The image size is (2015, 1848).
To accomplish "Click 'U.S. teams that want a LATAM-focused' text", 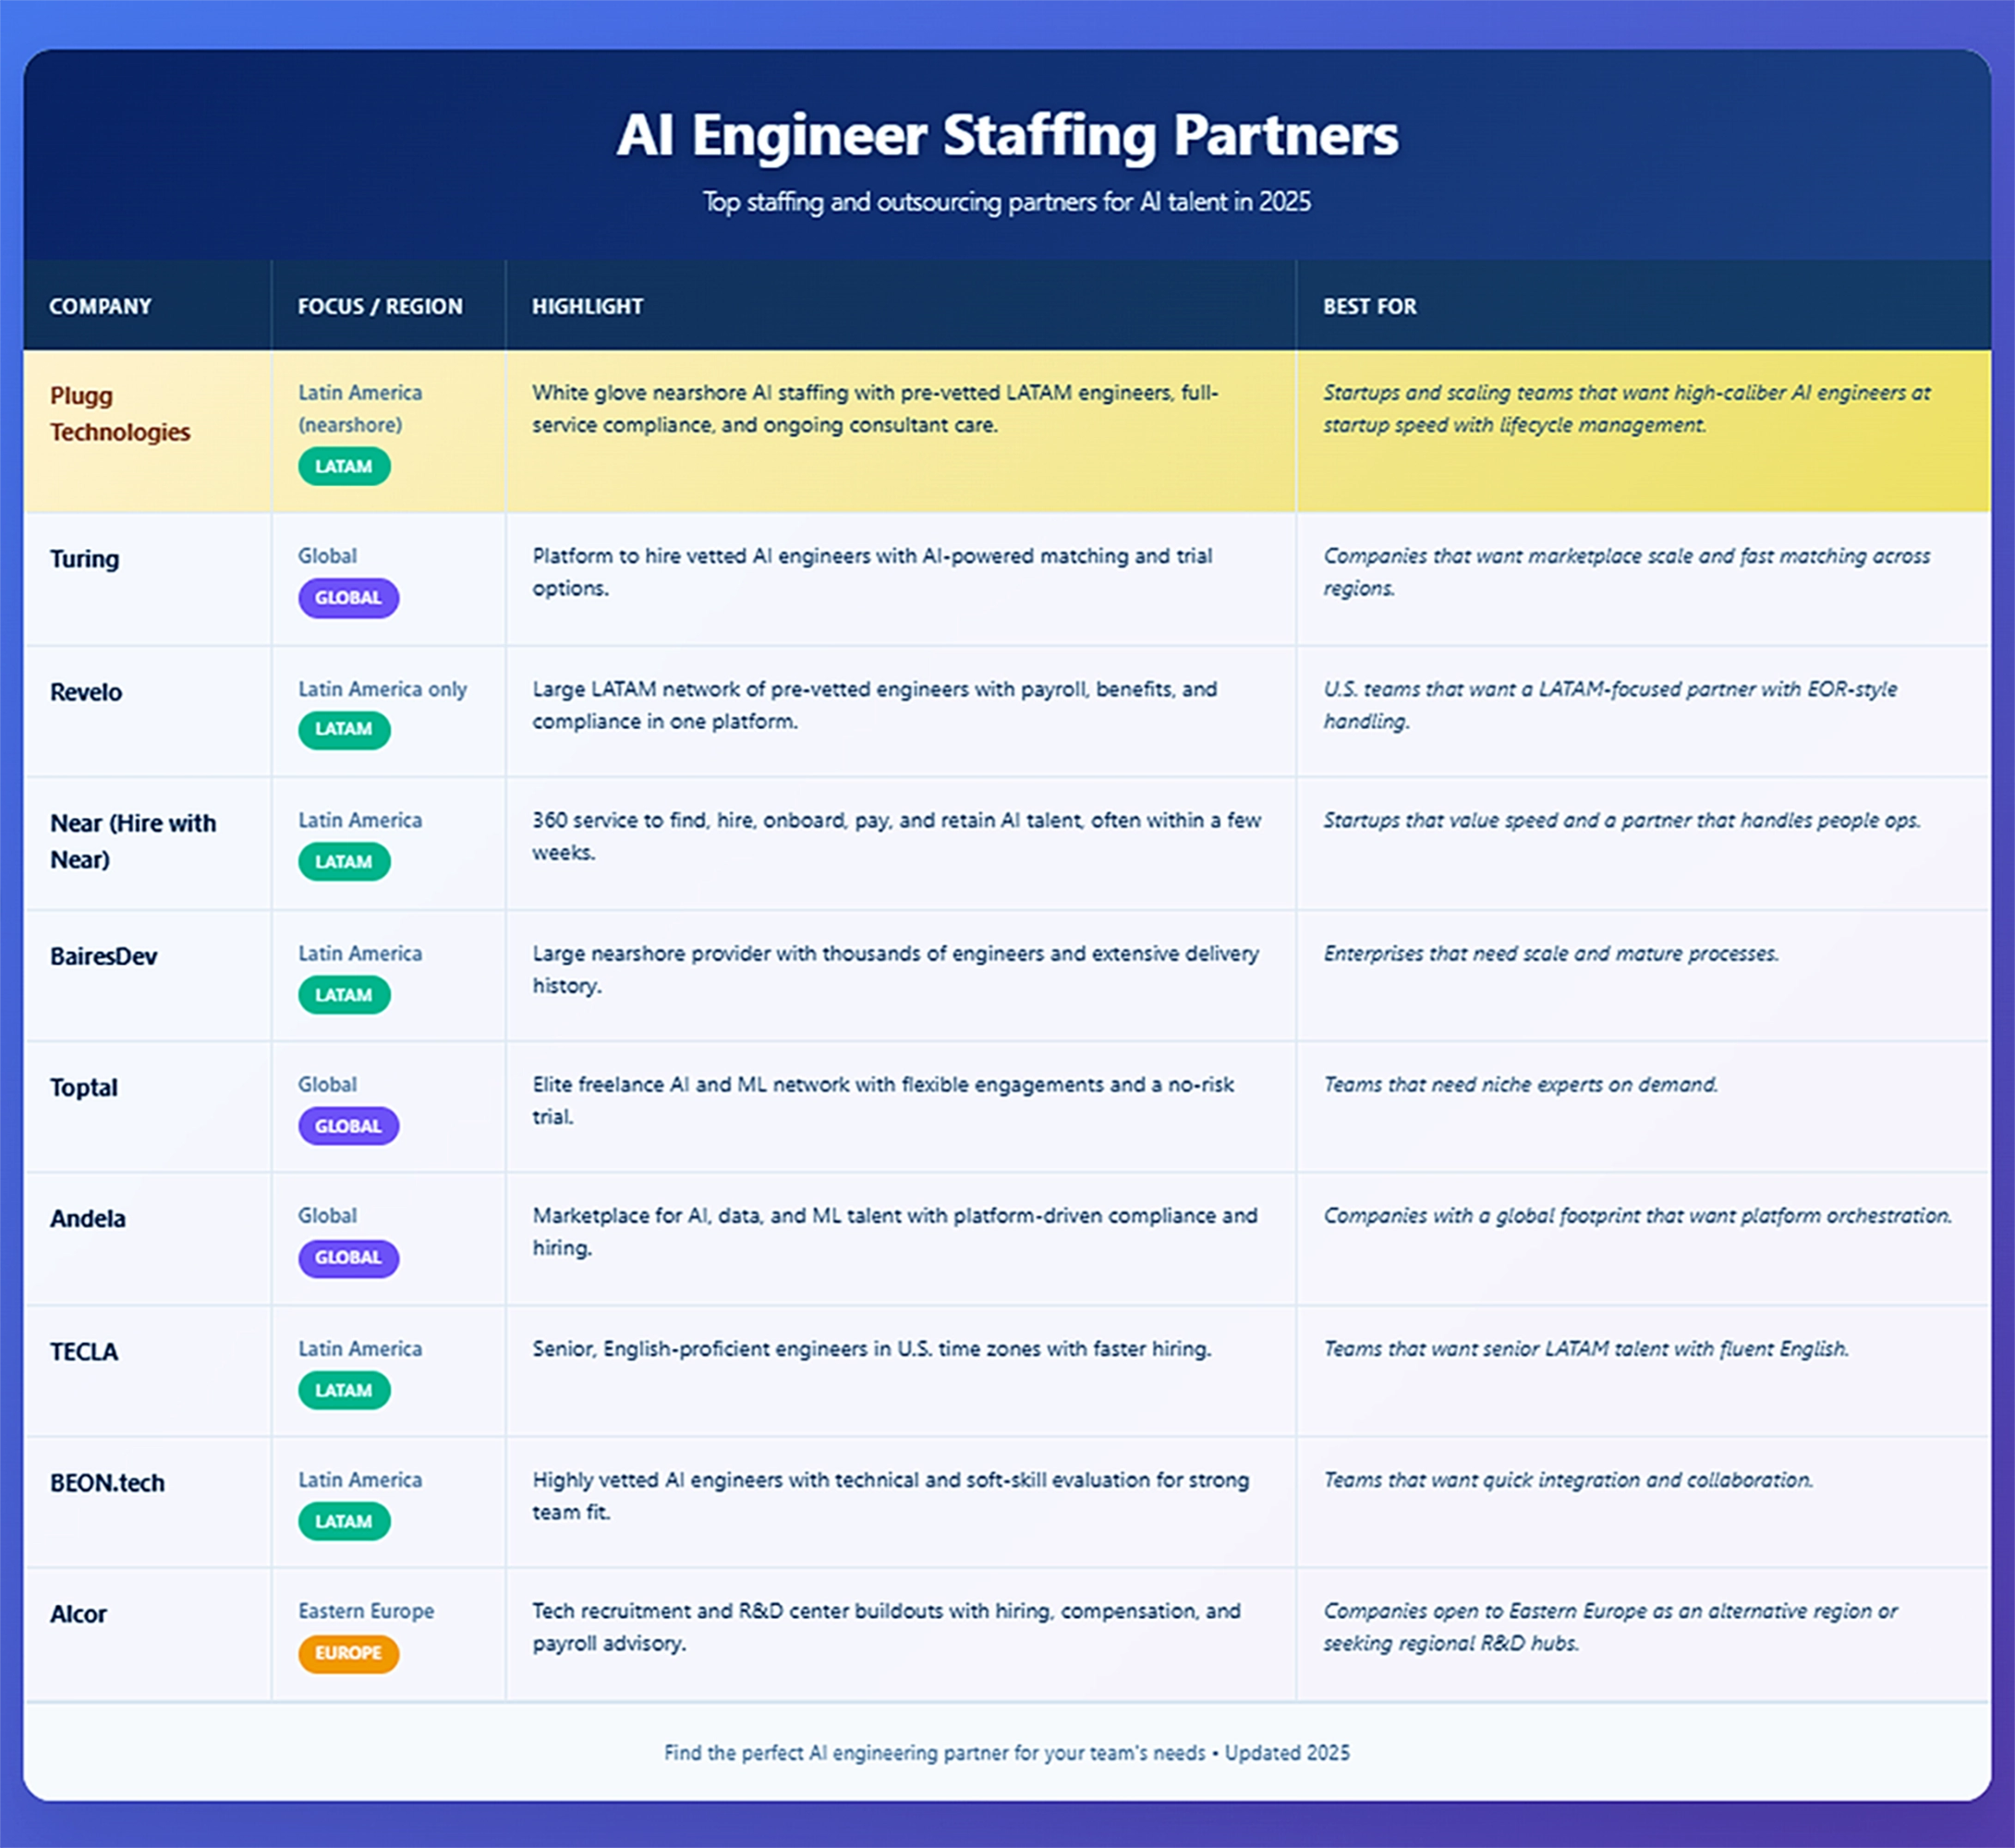I will (1610, 704).
